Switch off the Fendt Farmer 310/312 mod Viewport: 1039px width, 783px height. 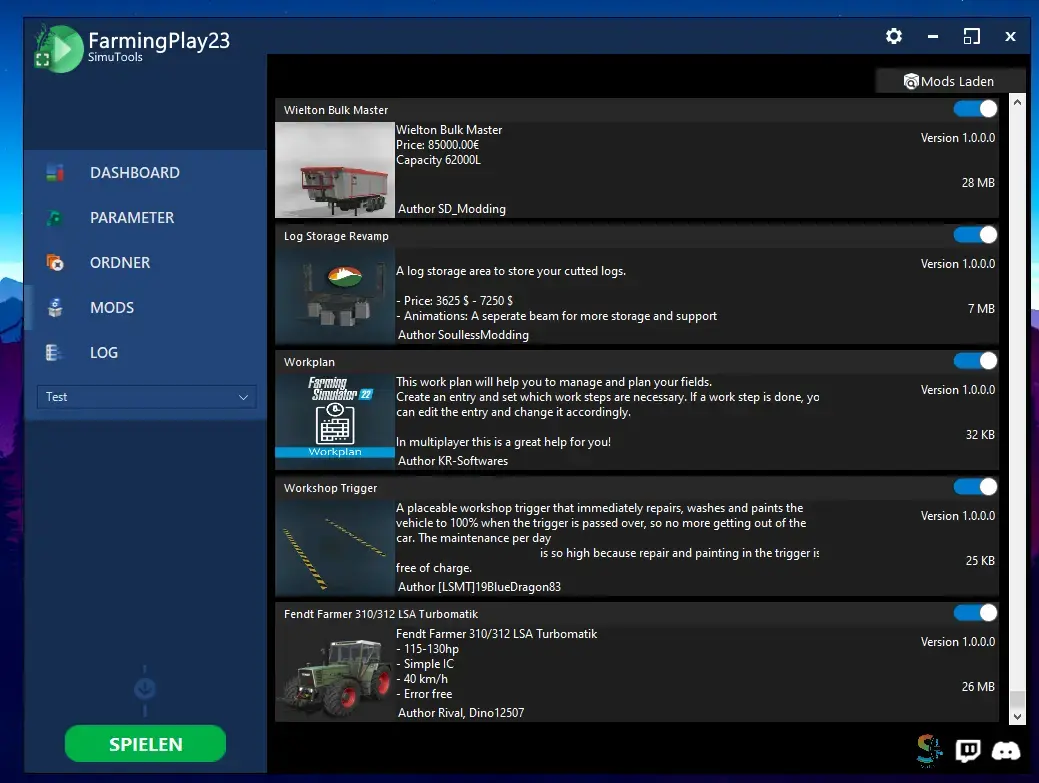pos(975,613)
